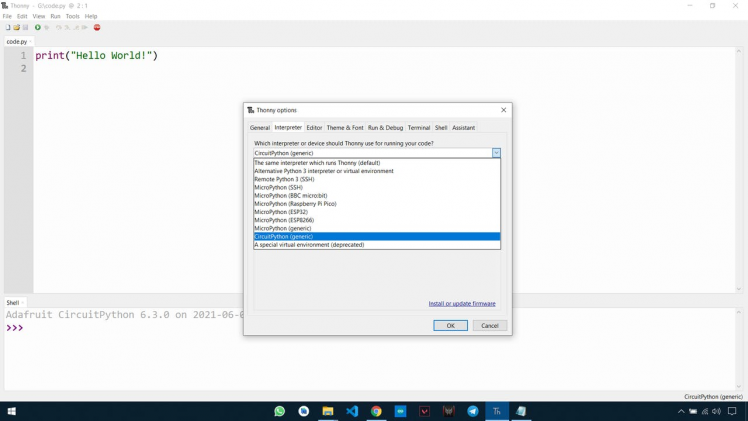748x421 pixels.
Task: Click the Step over toolbar icon
Action: pos(59,28)
